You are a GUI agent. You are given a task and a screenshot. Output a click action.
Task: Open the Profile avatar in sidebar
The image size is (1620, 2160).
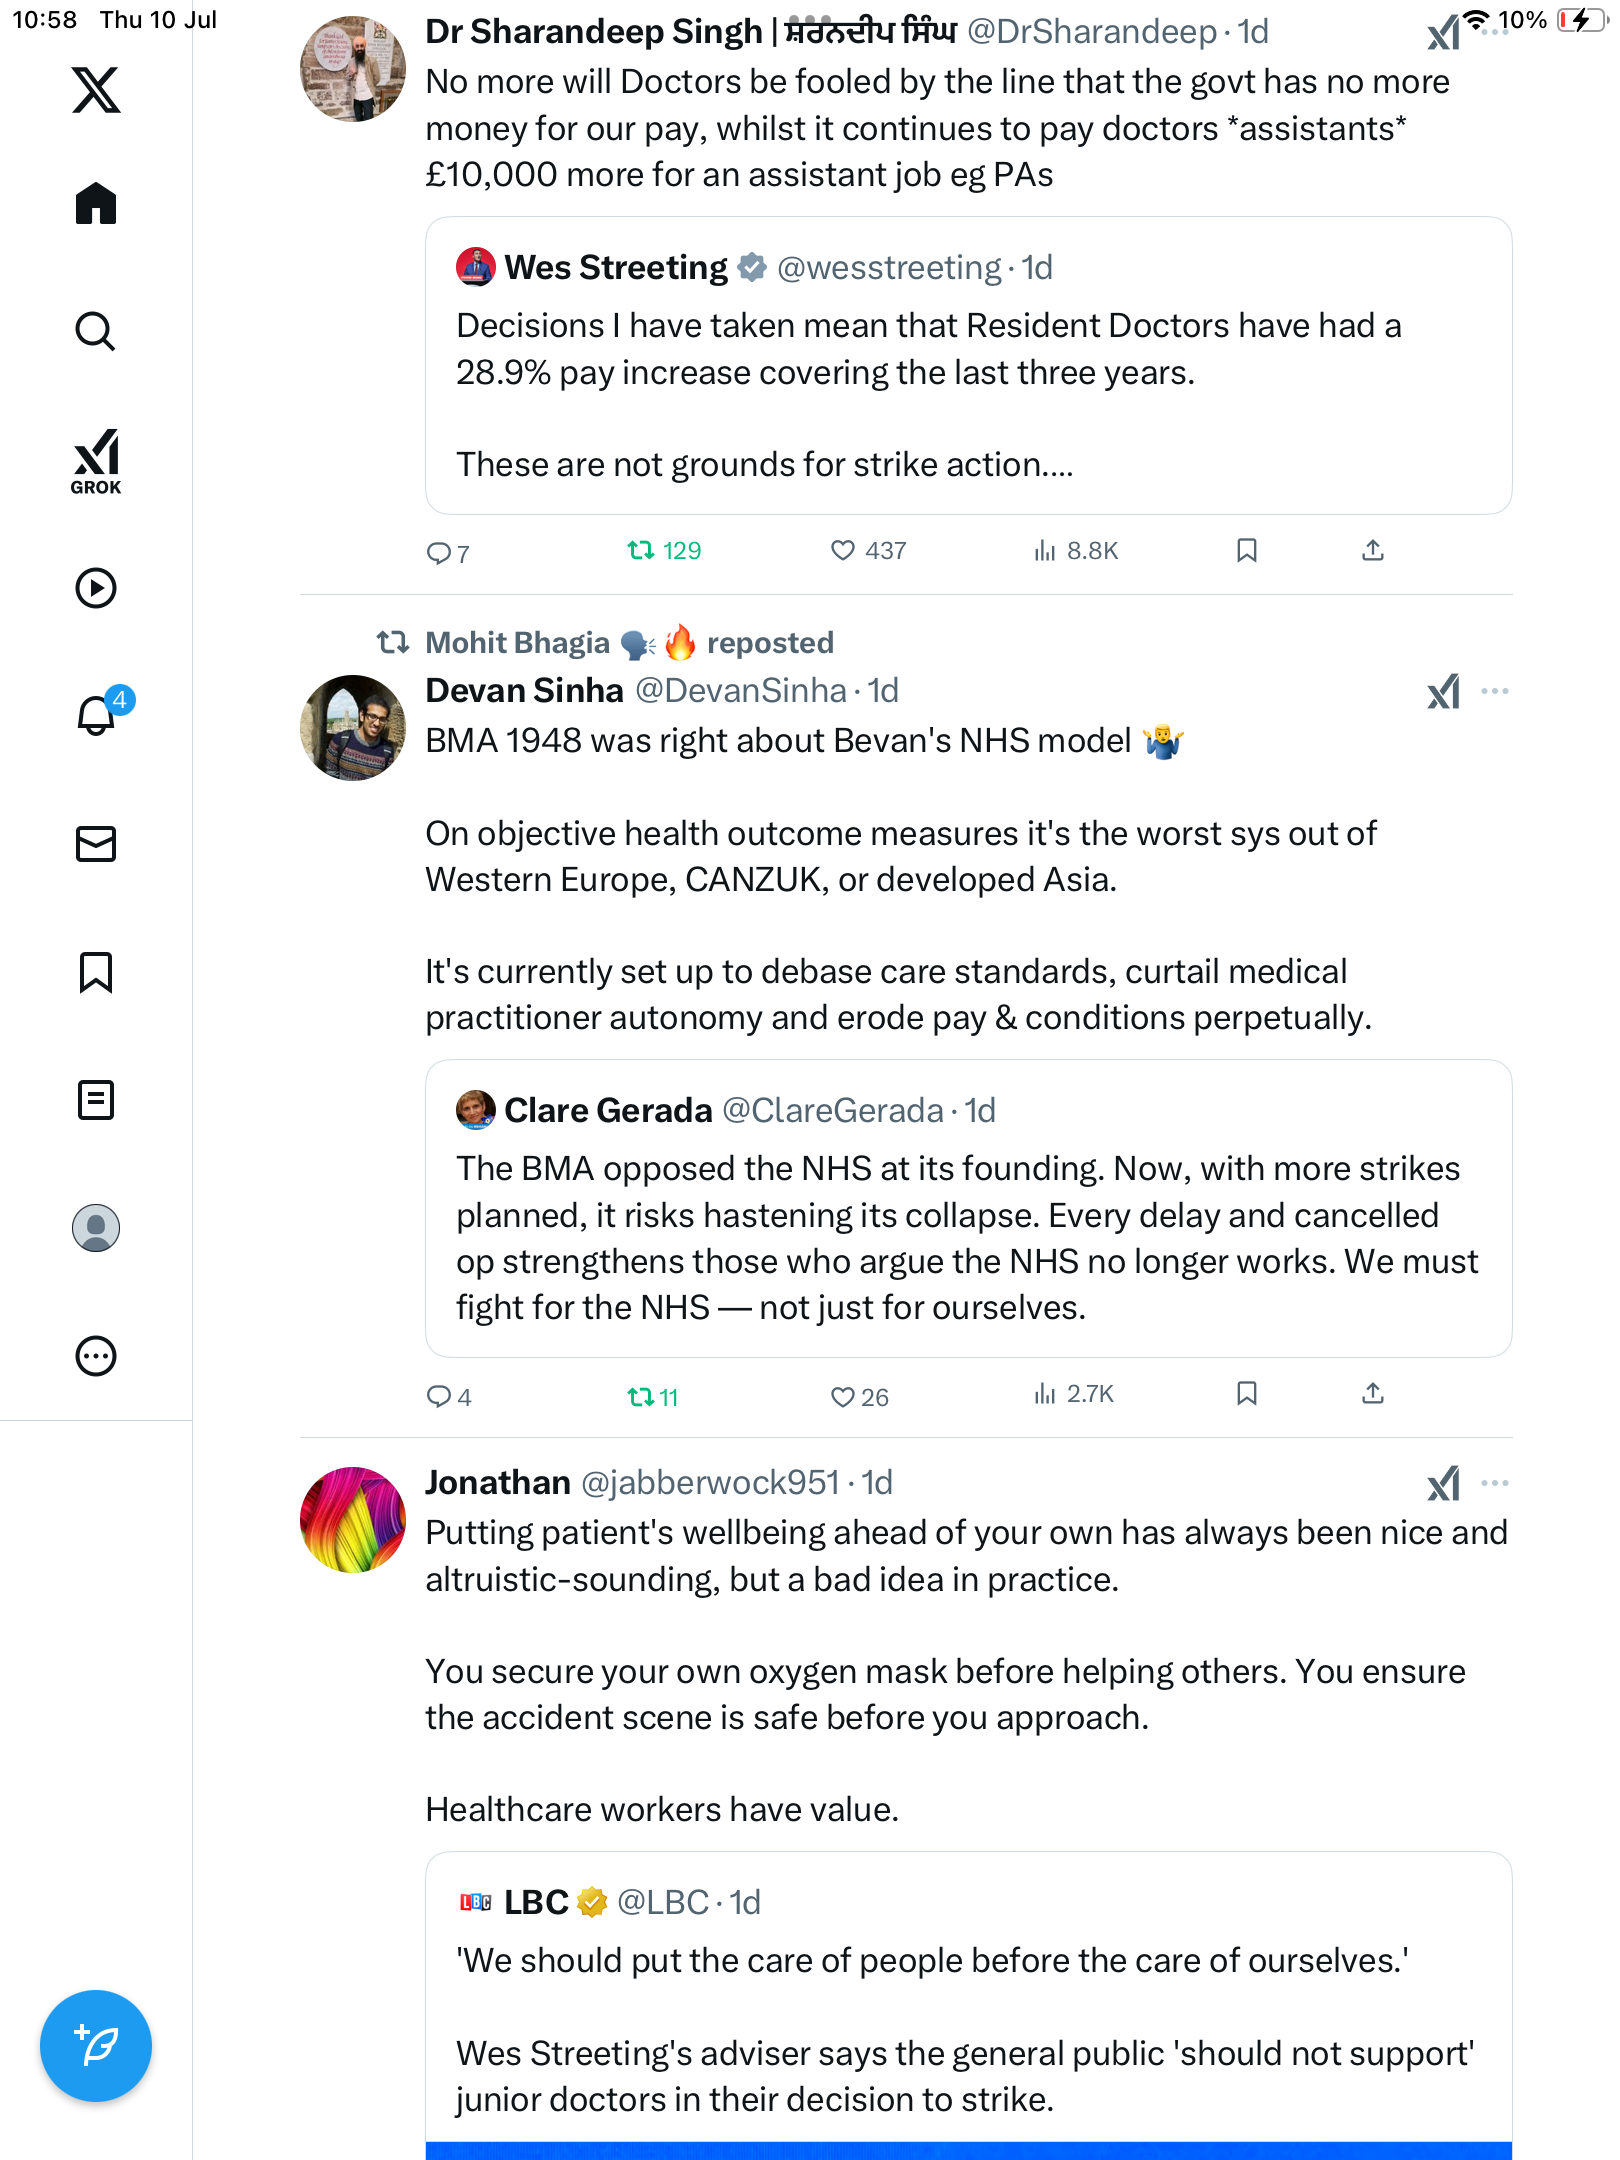point(96,1228)
